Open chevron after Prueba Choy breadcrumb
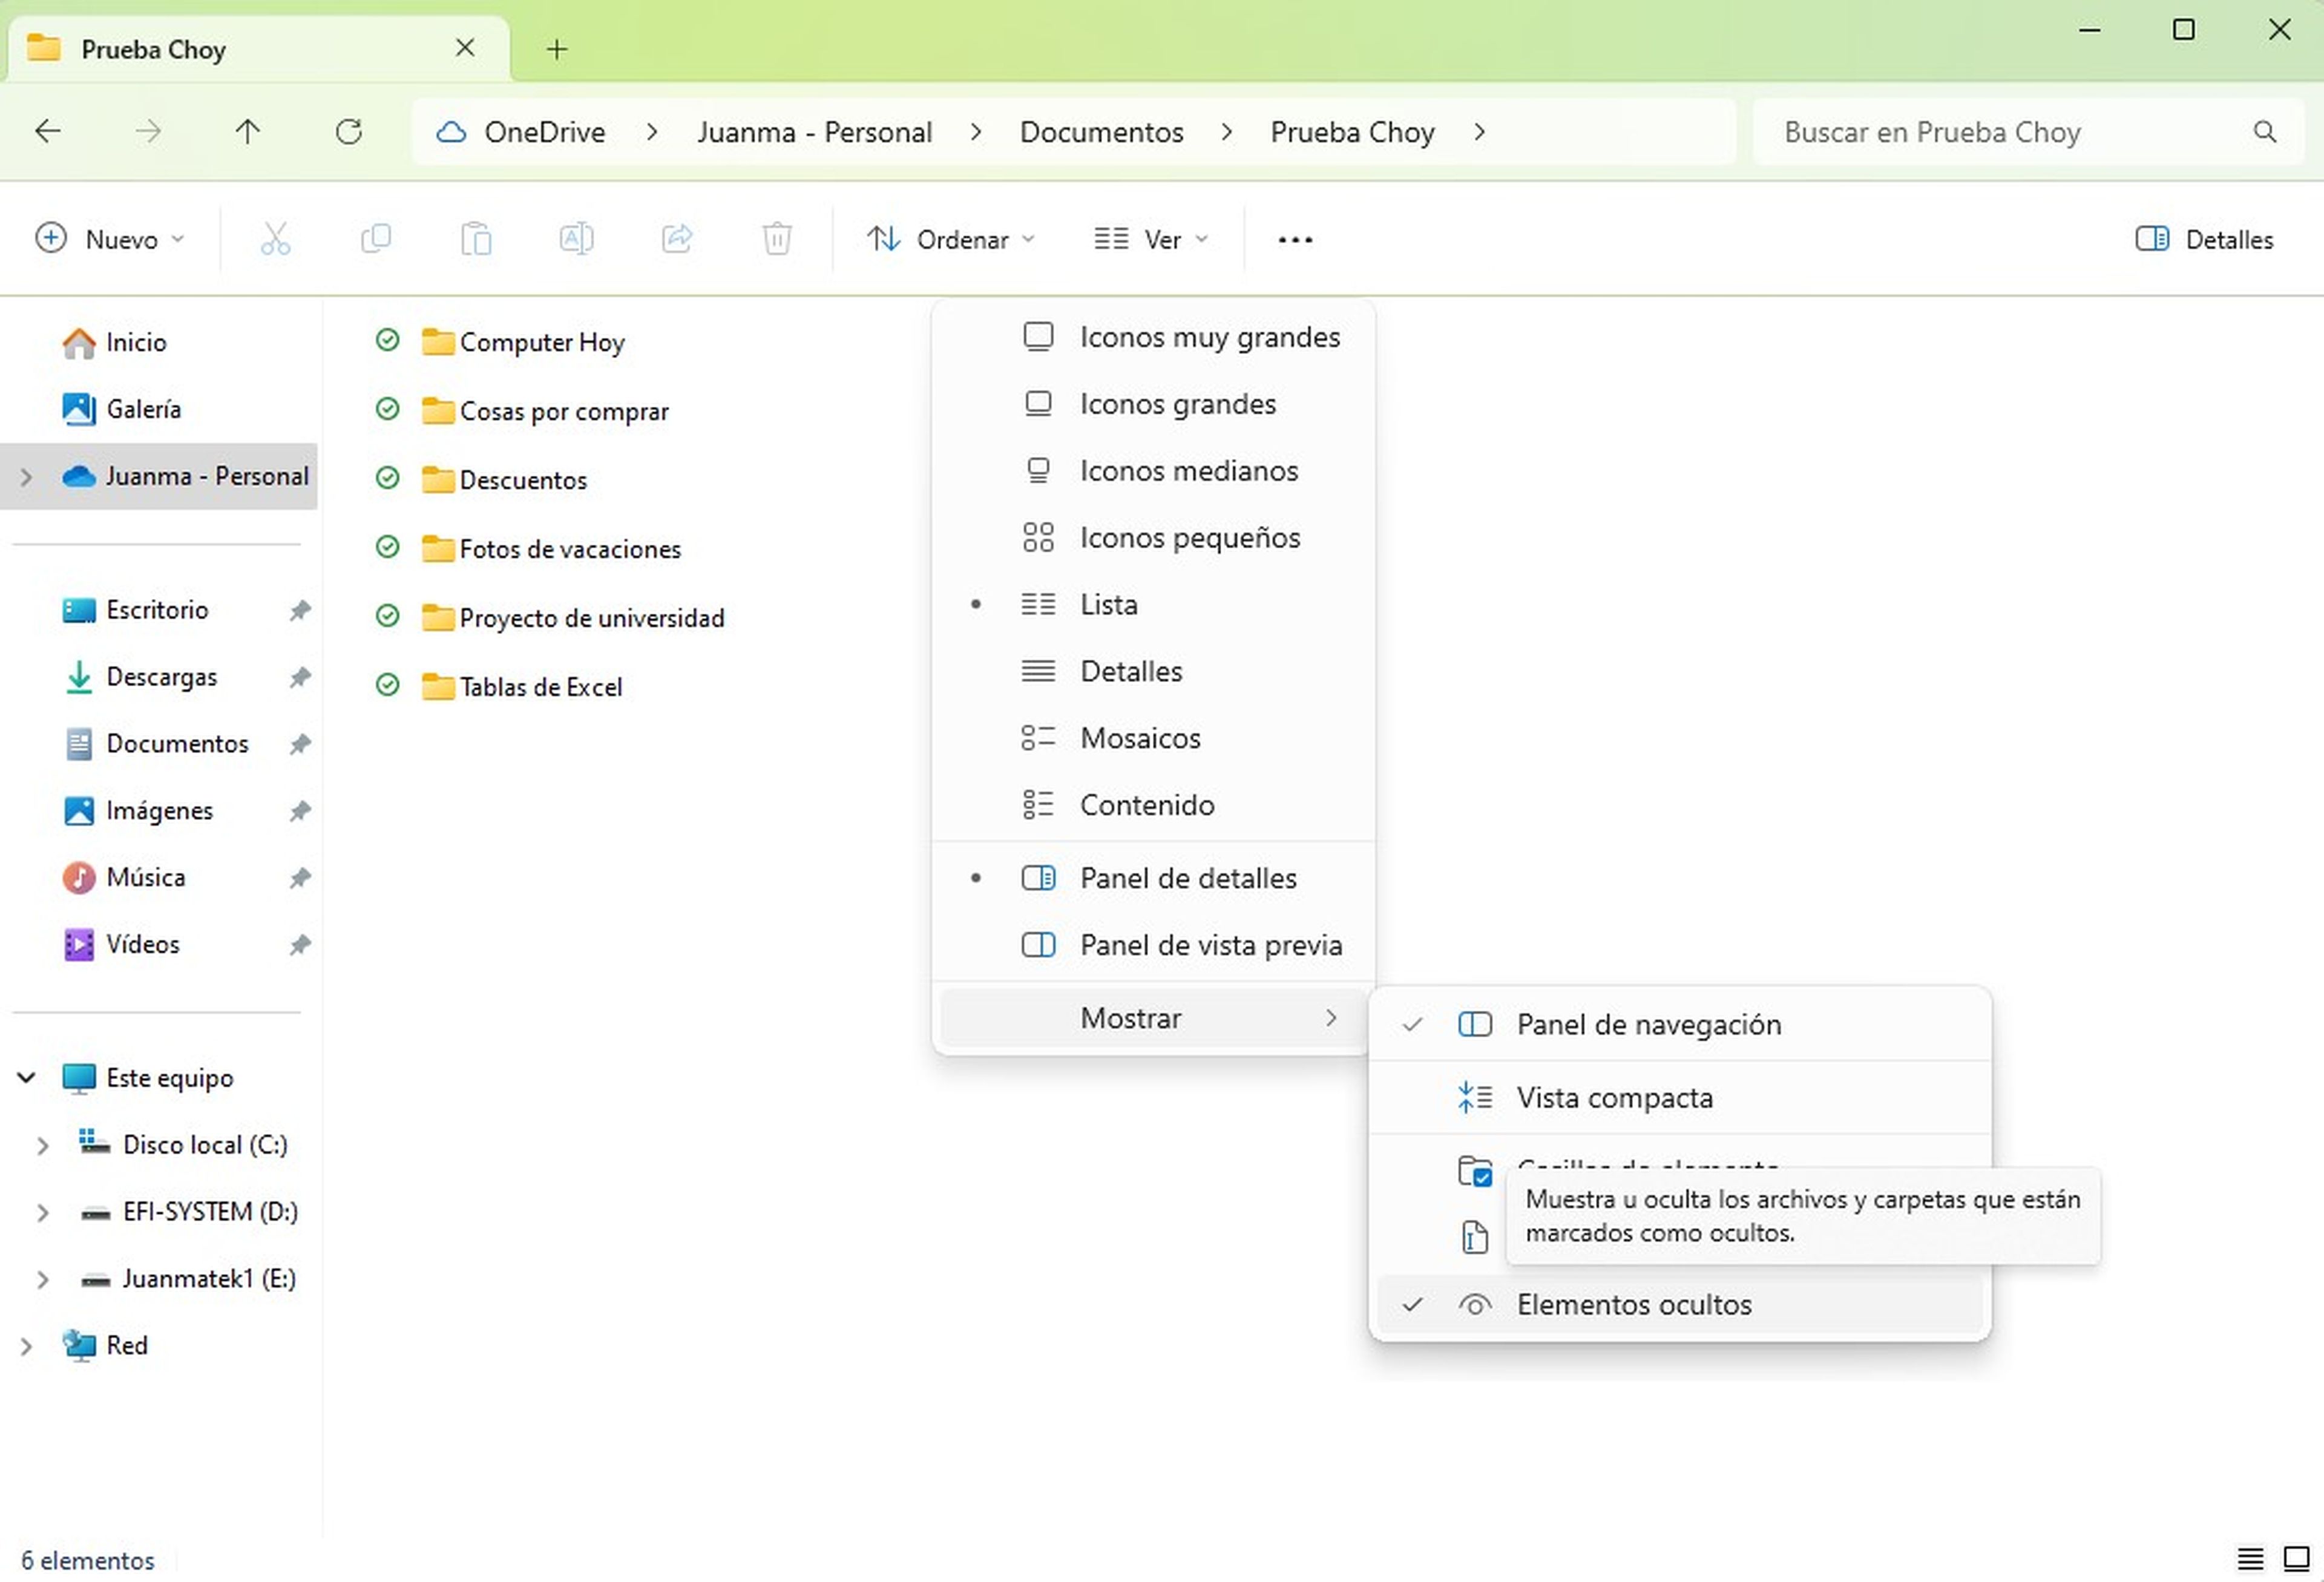This screenshot has width=2324, height=1582. [x=1480, y=132]
